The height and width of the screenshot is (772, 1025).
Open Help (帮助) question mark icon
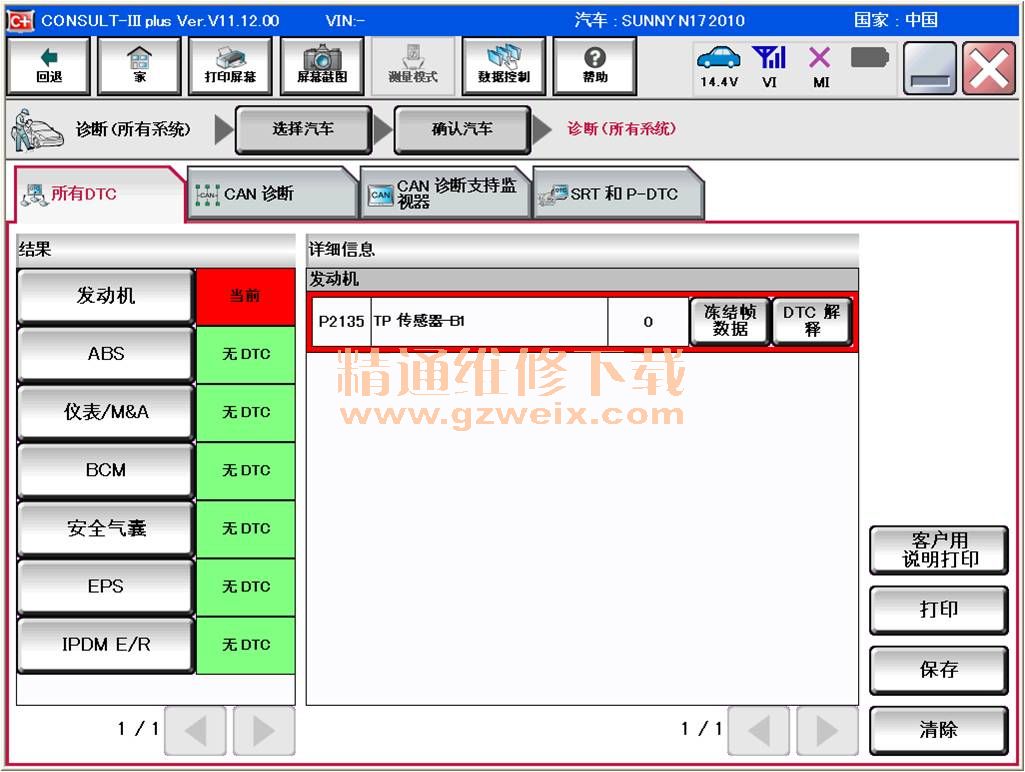[595, 67]
